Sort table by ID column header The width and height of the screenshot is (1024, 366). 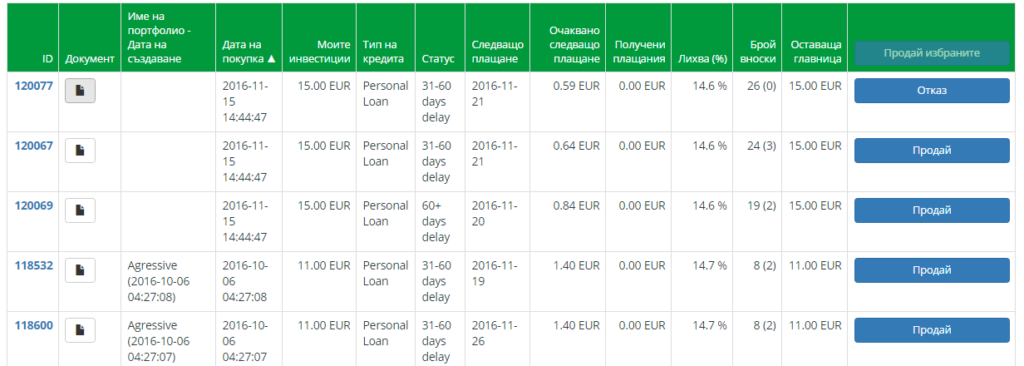click(x=48, y=59)
